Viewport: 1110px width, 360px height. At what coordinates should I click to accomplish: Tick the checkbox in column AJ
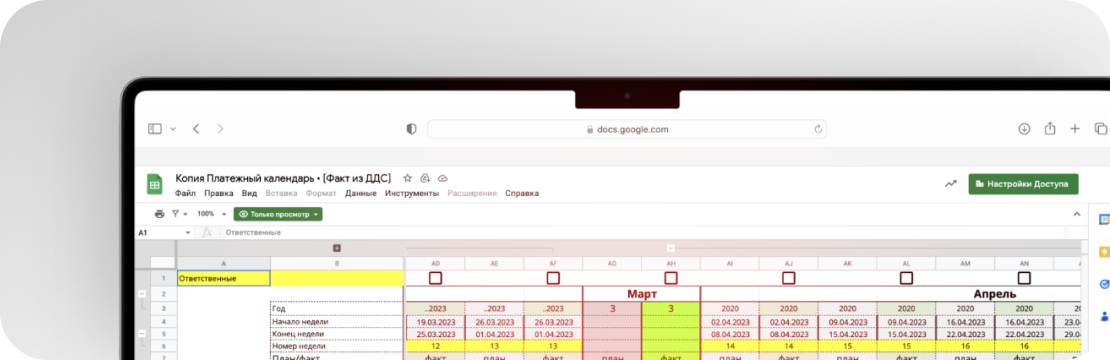click(x=789, y=278)
